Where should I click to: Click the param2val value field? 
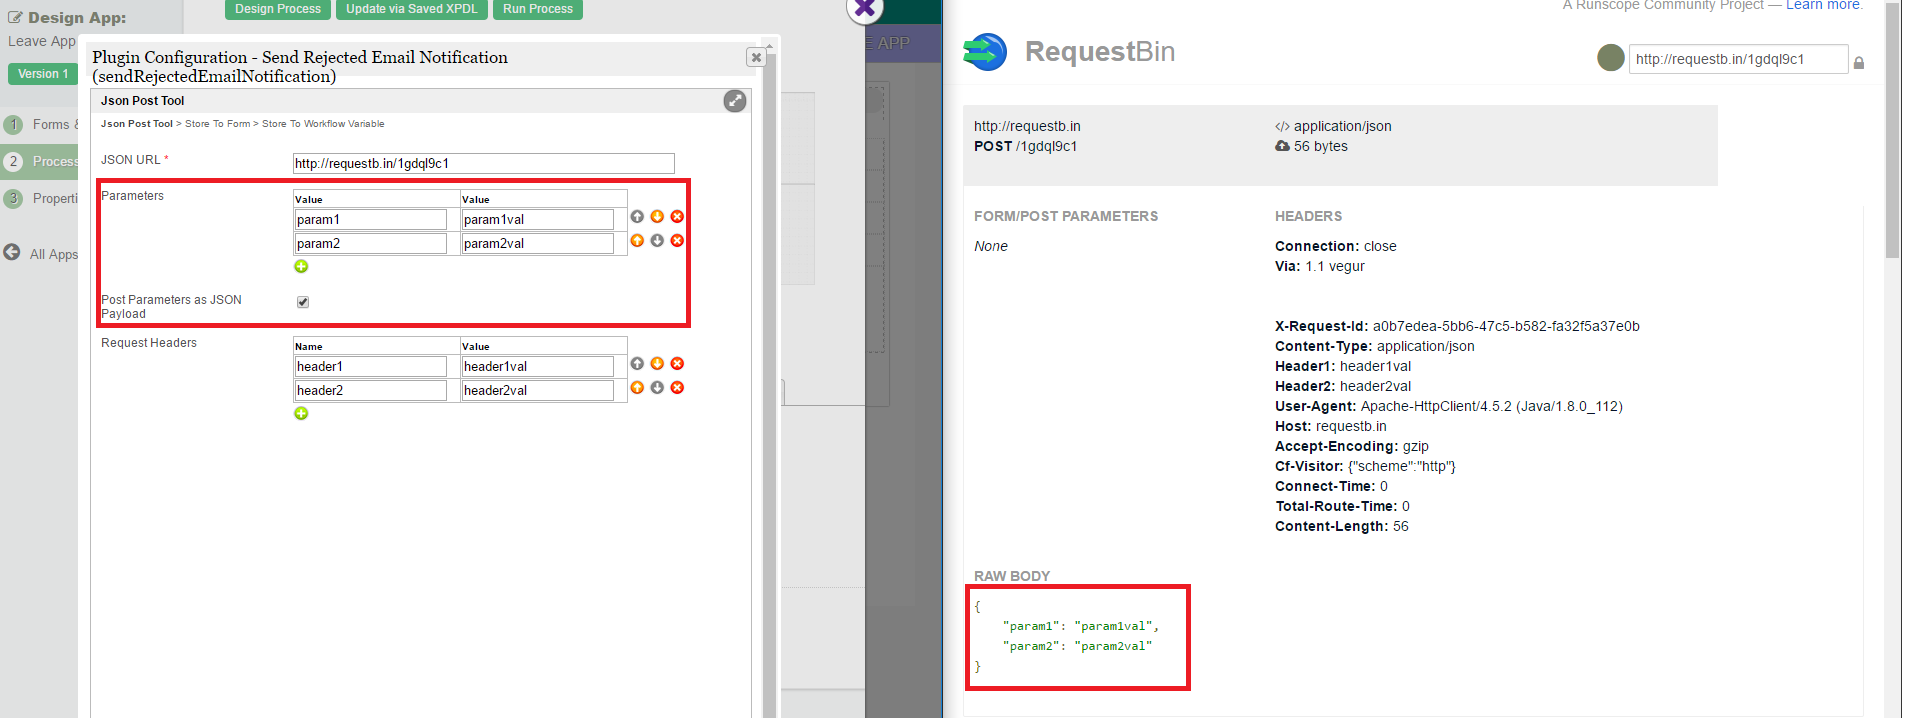[x=538, y=243]
